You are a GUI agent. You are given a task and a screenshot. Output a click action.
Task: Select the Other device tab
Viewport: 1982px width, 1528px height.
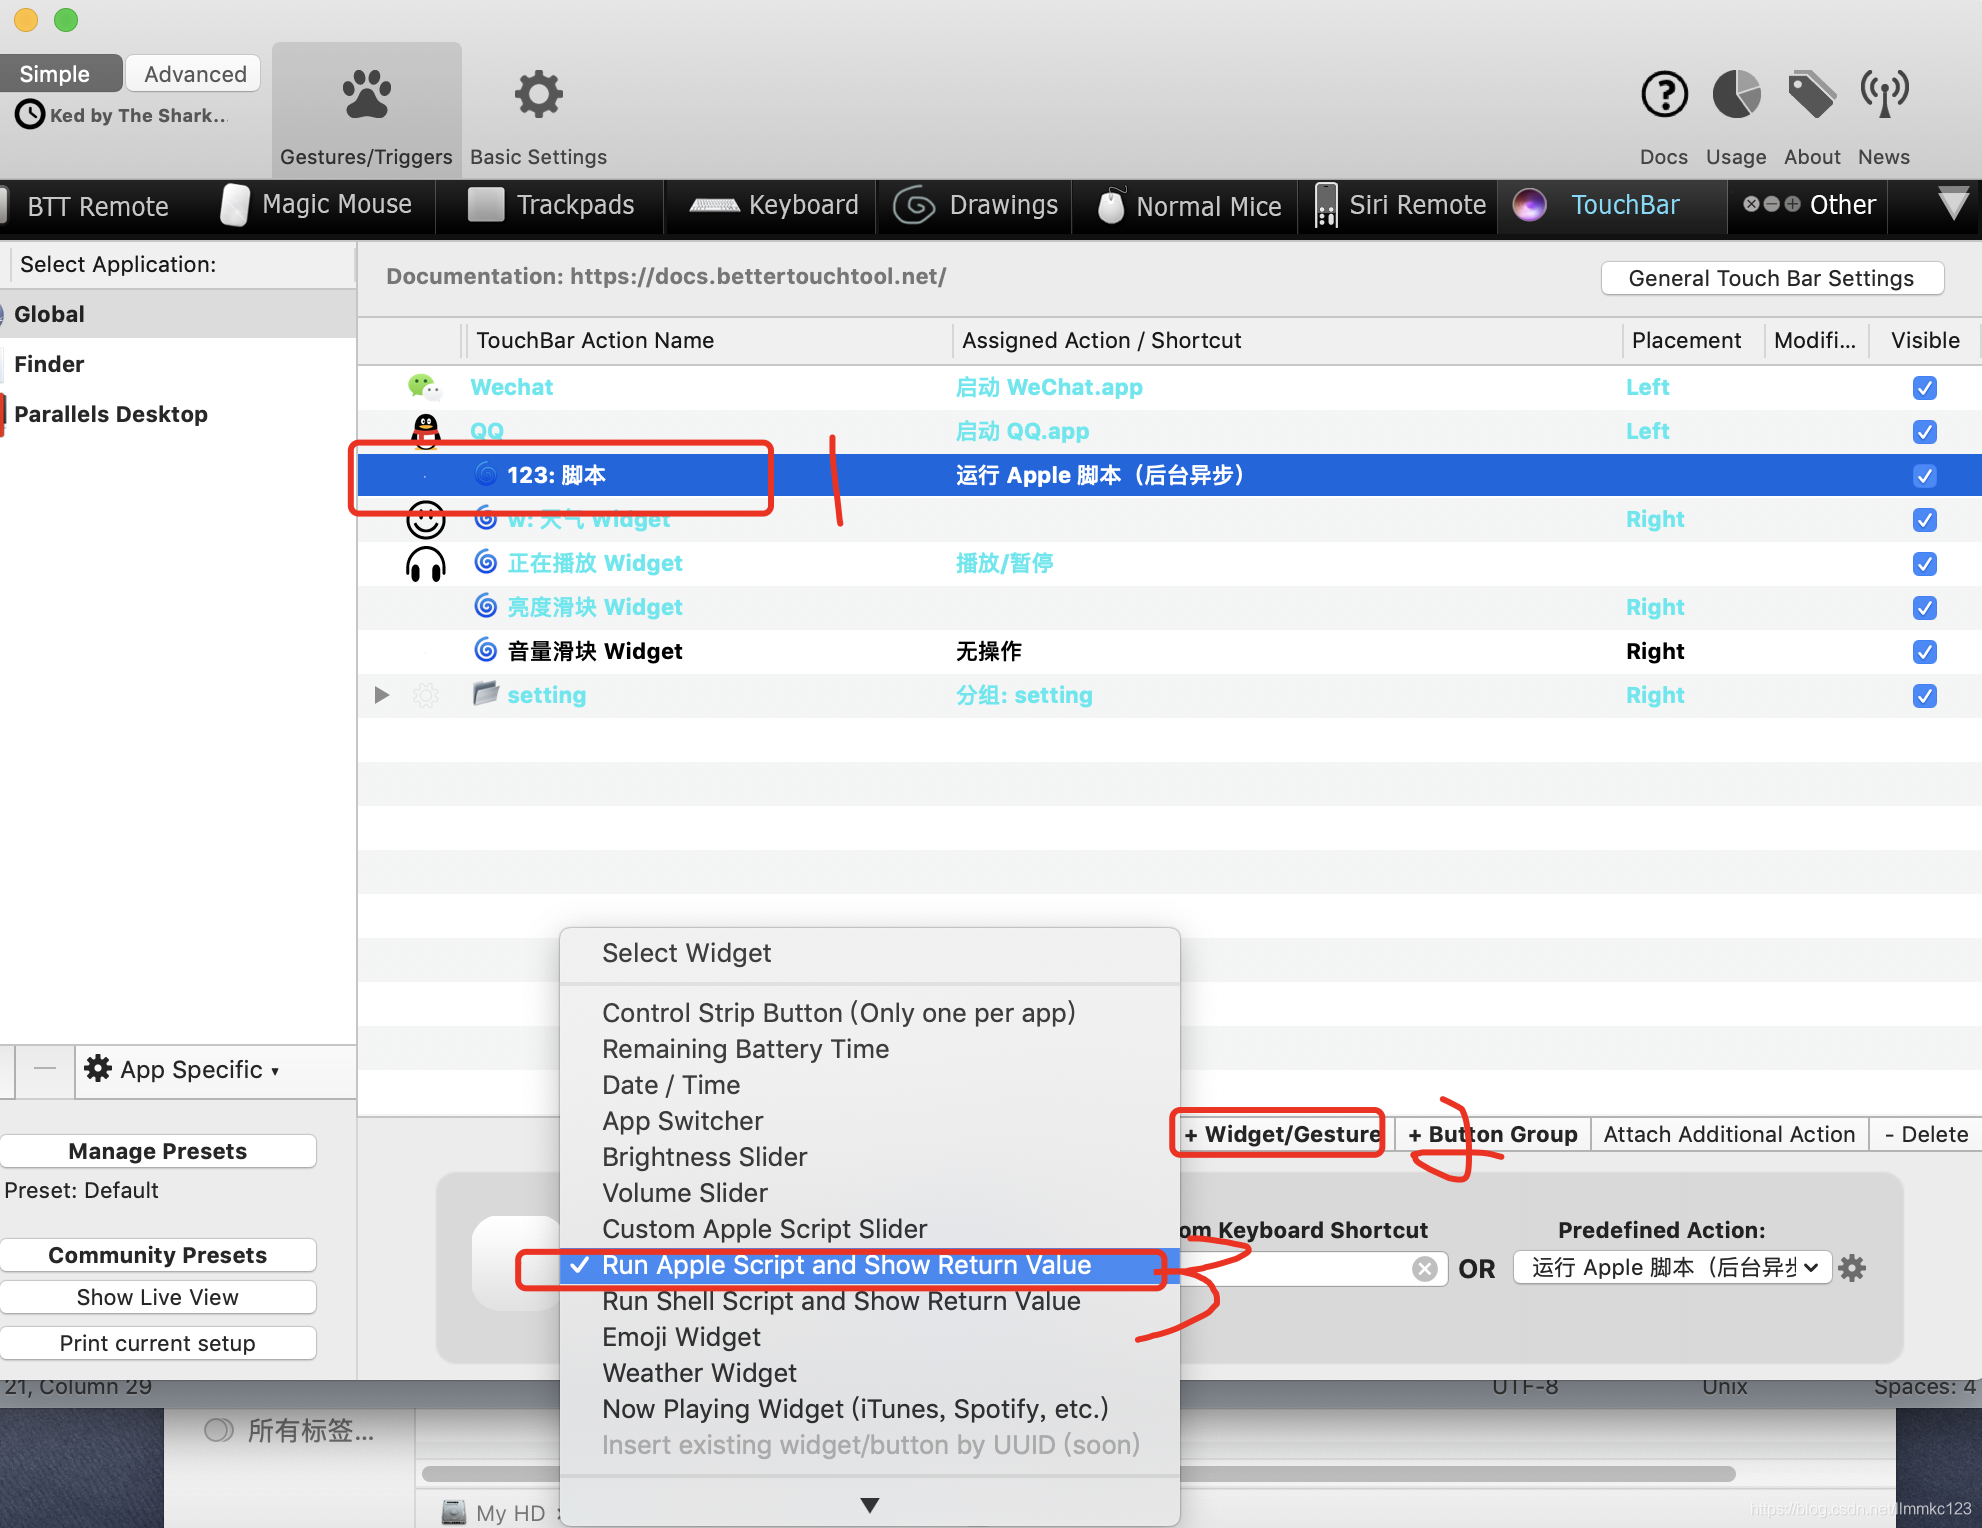point(1808,205)
